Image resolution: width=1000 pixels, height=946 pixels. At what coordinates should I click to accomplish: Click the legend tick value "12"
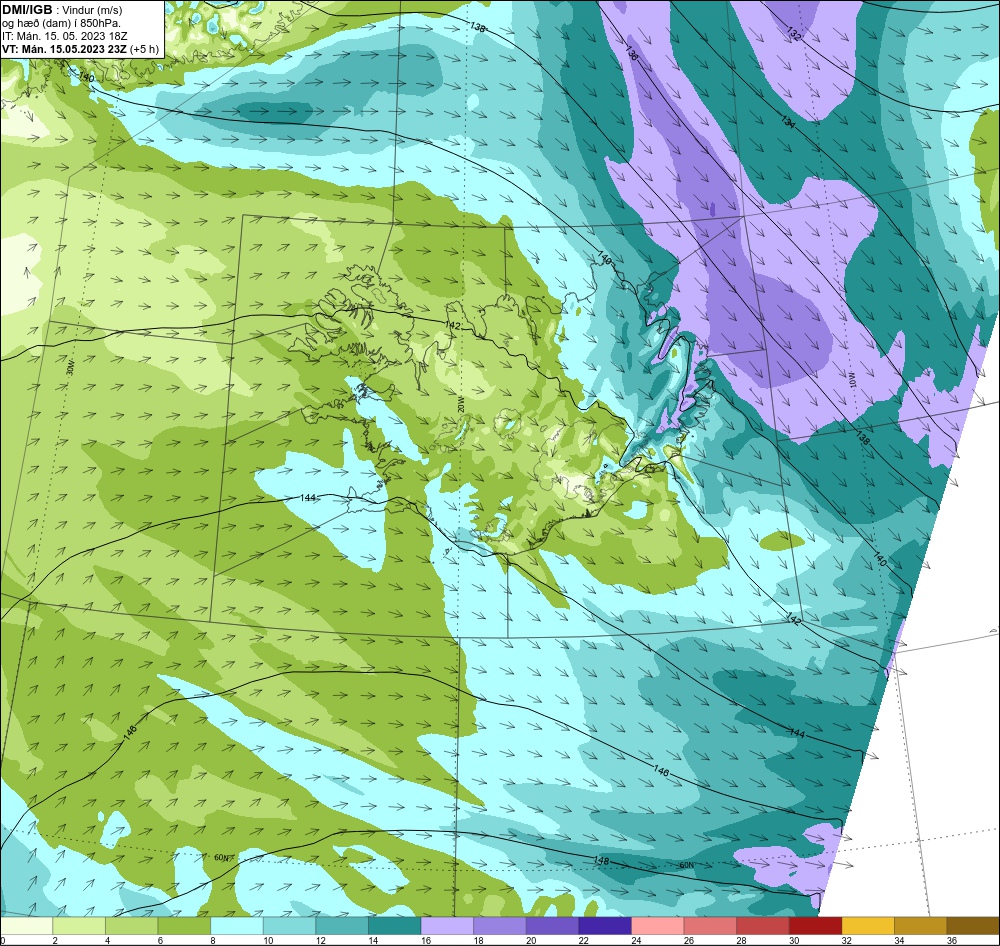pyautogui.click(x=320, y=940)
